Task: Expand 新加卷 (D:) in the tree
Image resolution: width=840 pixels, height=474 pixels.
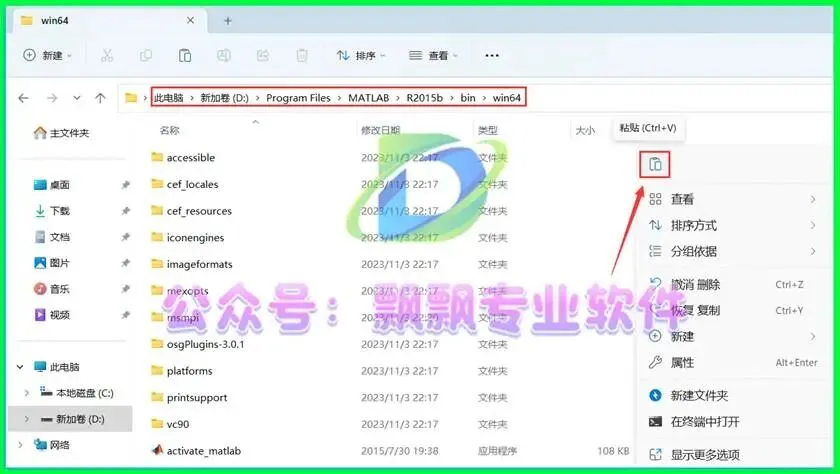Action: click(x=27, y=419)
